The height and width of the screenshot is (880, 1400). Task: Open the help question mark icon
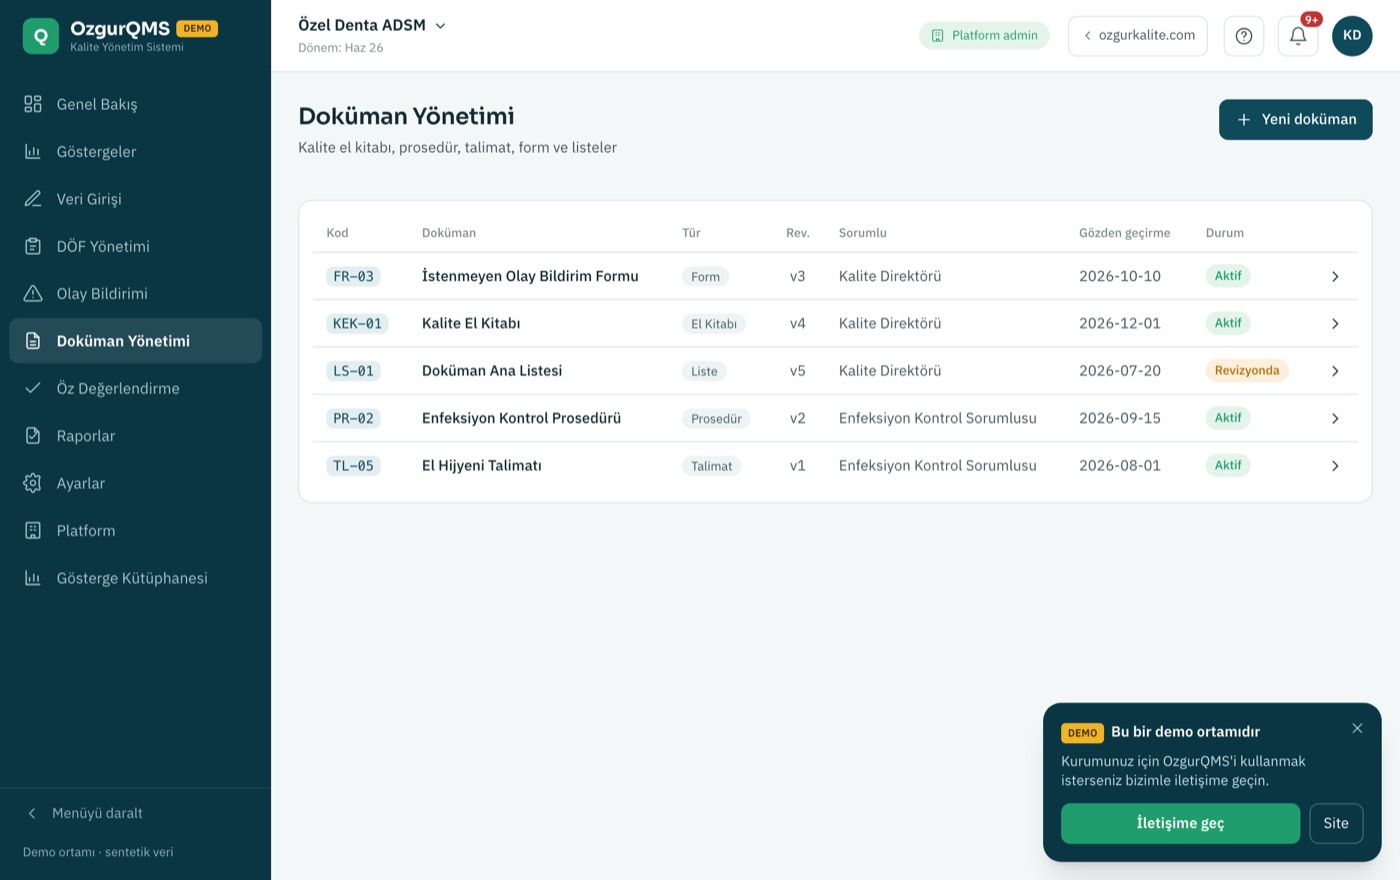(1244, 36)
